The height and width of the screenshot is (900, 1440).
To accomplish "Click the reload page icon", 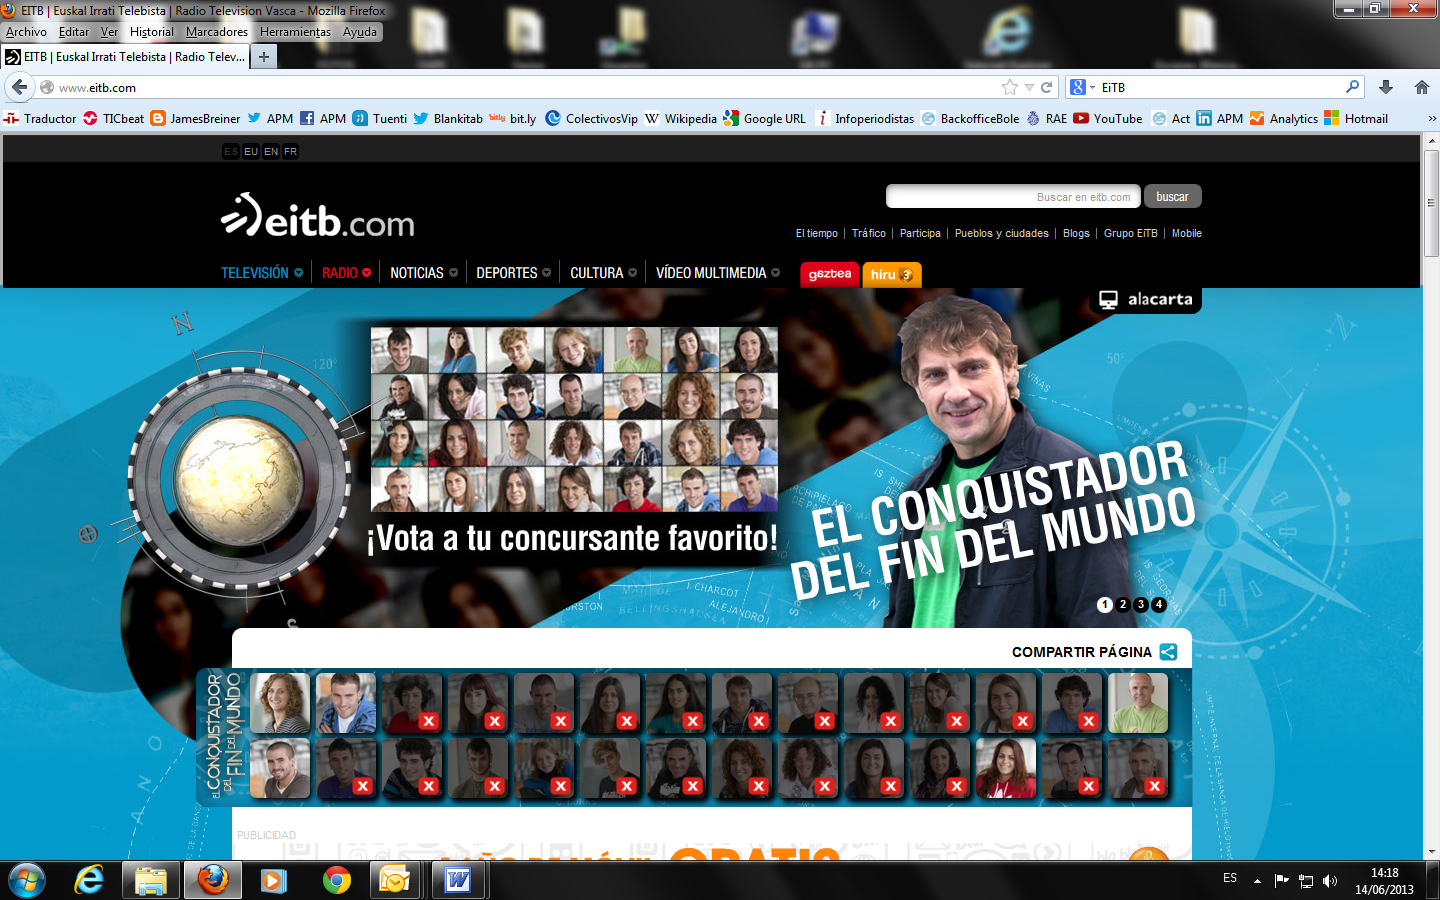I will (x=1047, y=87).
